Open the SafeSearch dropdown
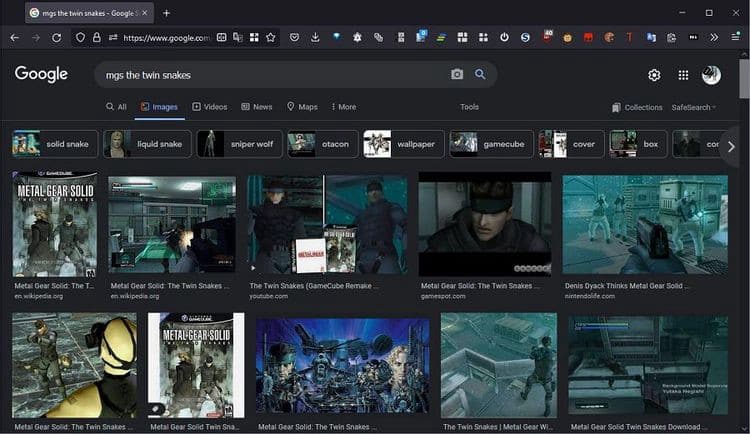This screenshot has width=750, height=434. pos(694,107)
